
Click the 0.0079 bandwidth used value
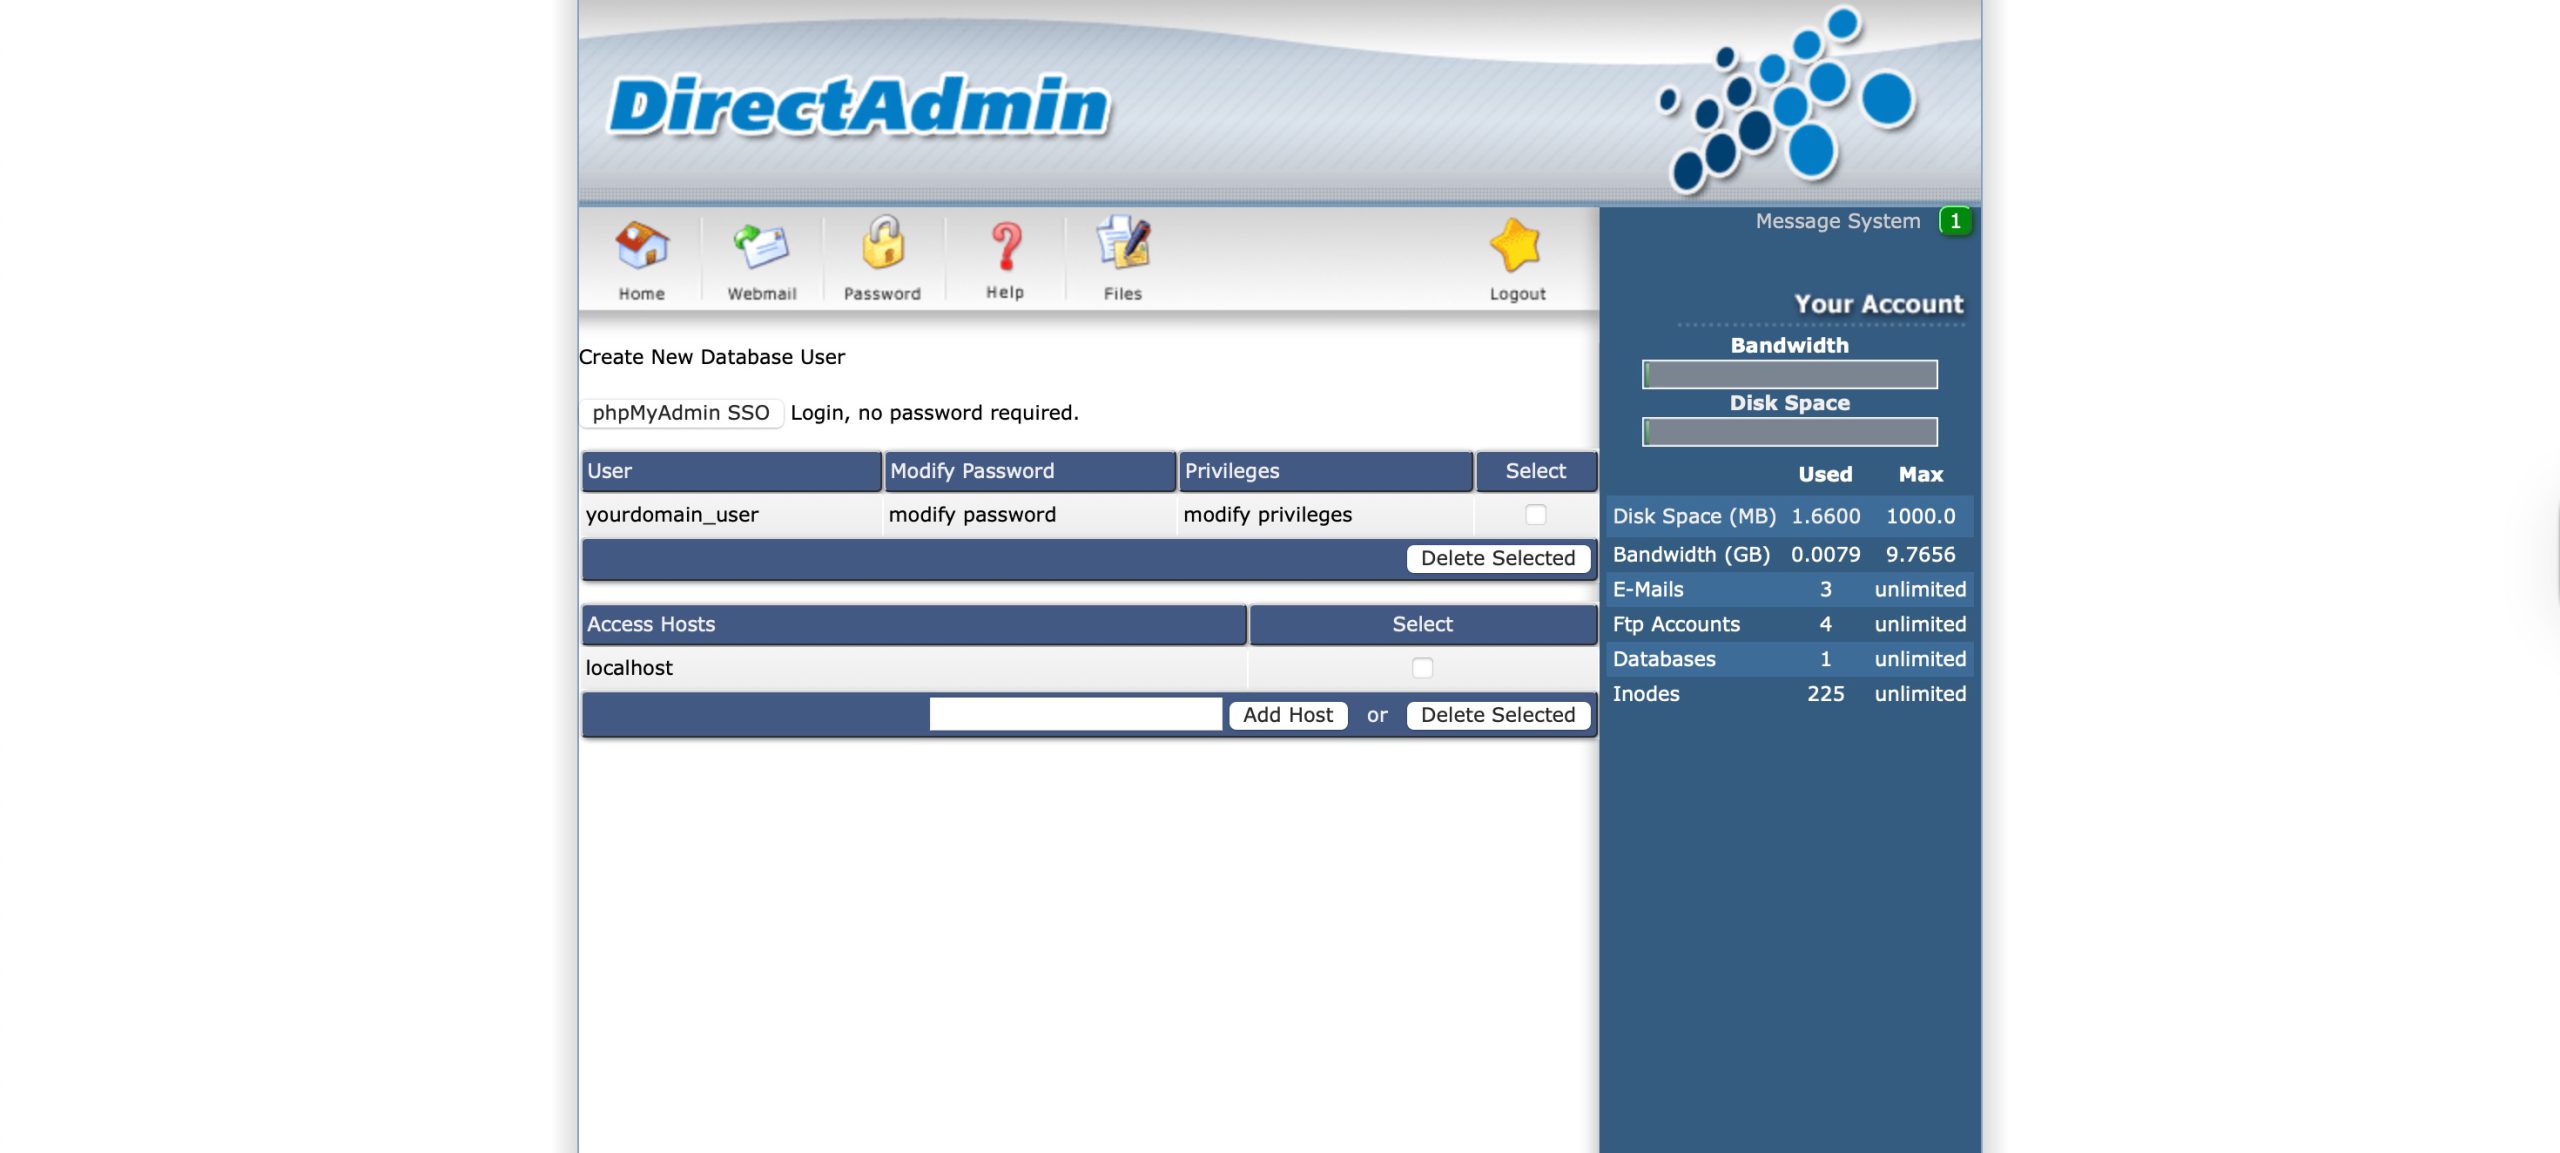1825,554
